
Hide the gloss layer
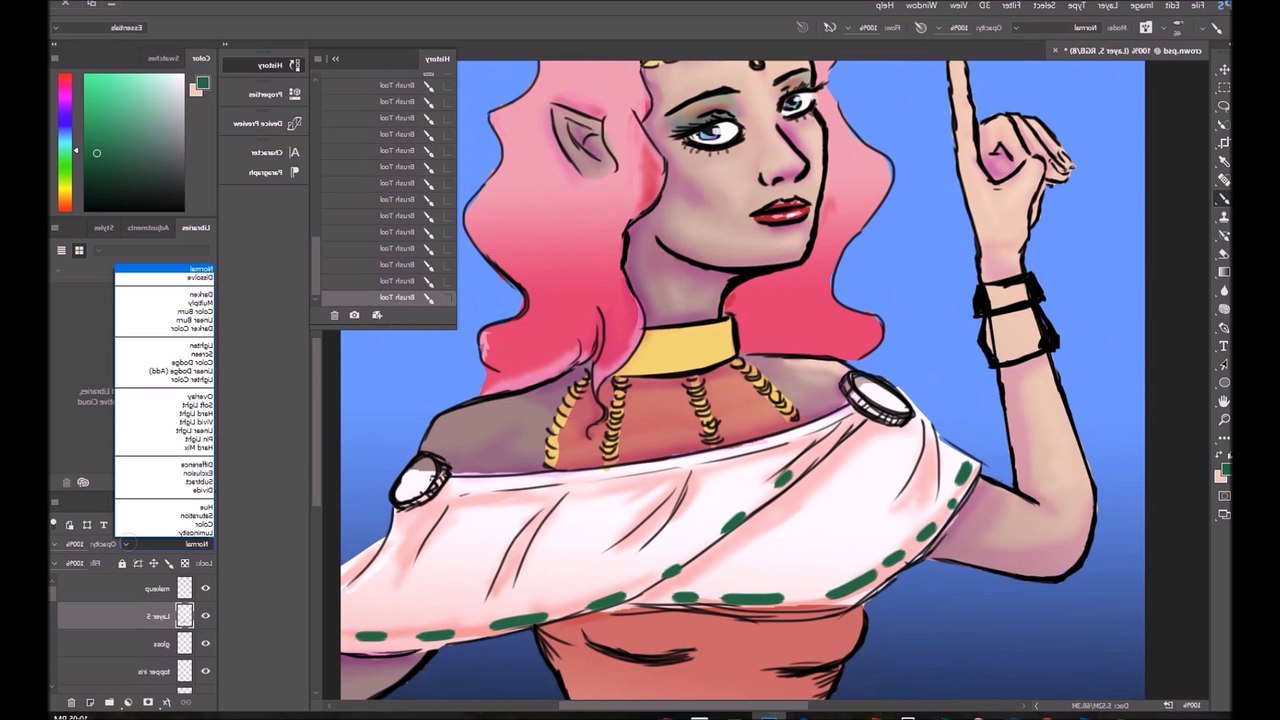point(206,644)
